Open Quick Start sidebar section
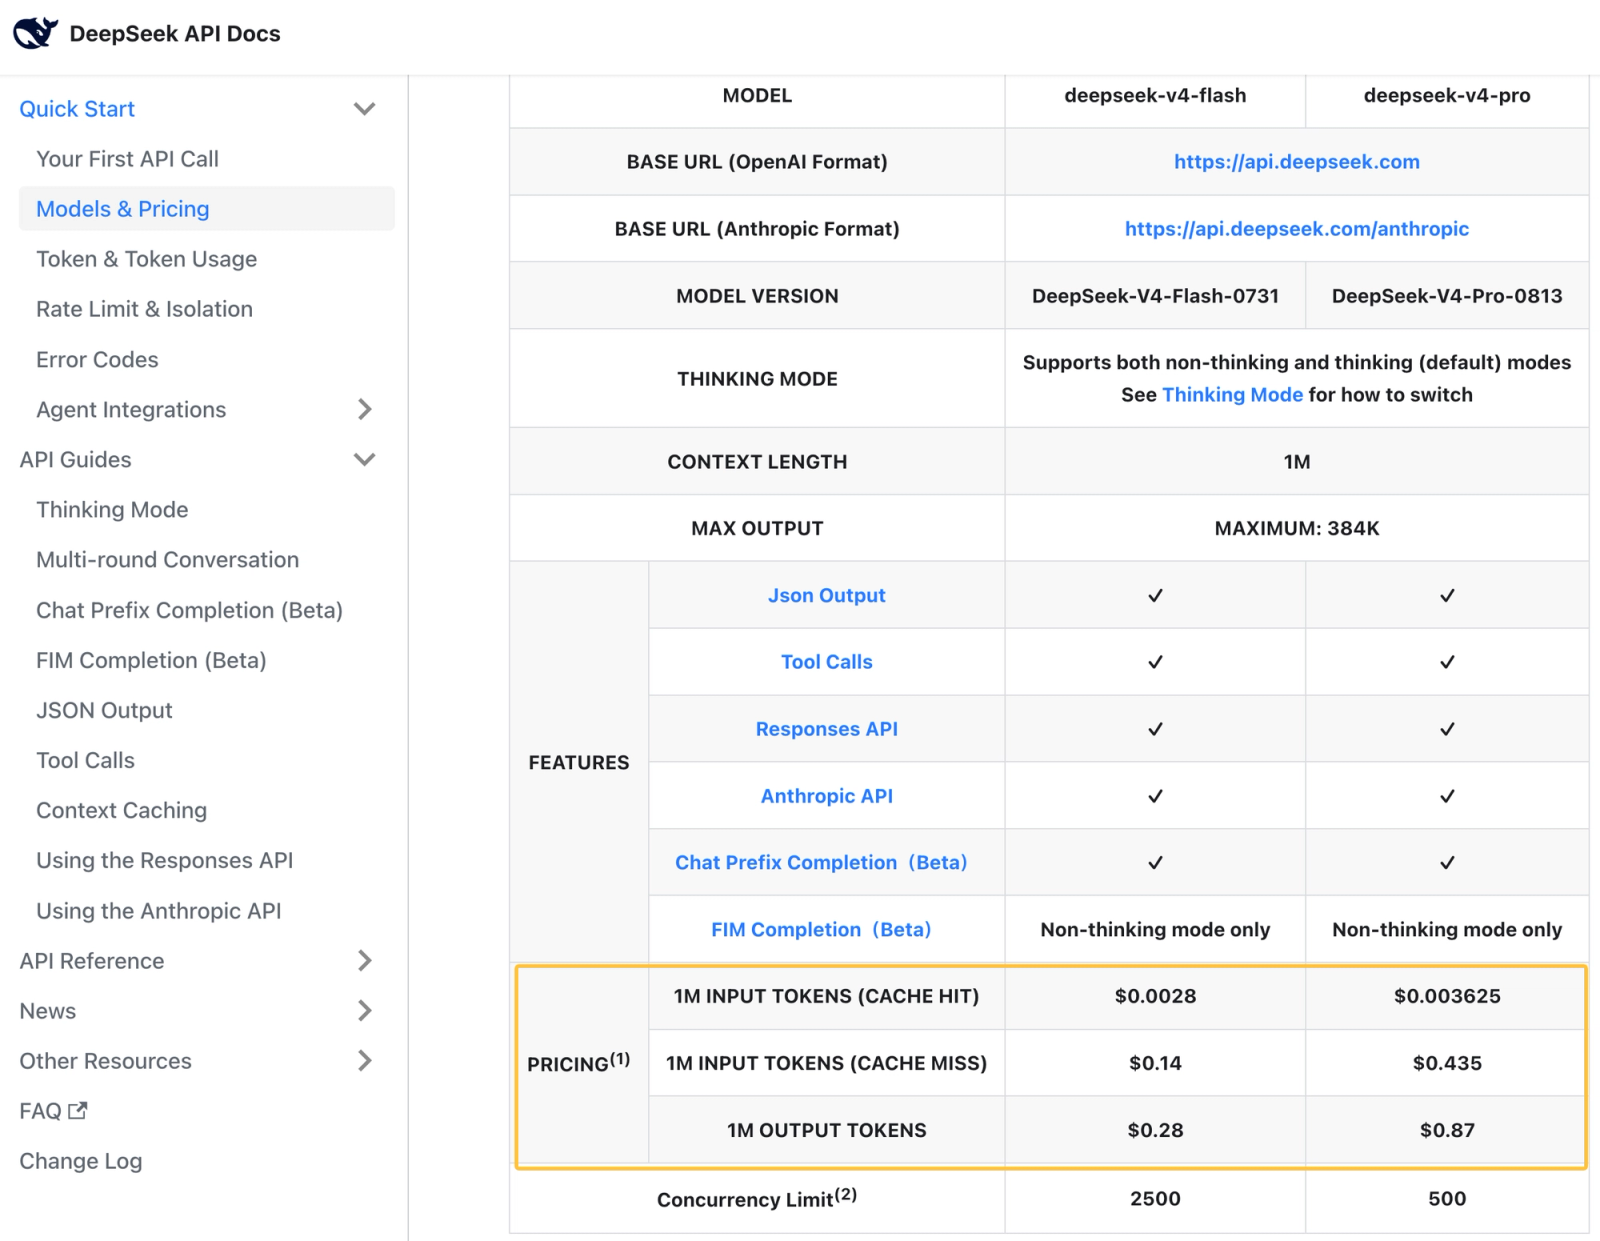The width and height of the screenshot is (1600, 1241). pos(77,108)
